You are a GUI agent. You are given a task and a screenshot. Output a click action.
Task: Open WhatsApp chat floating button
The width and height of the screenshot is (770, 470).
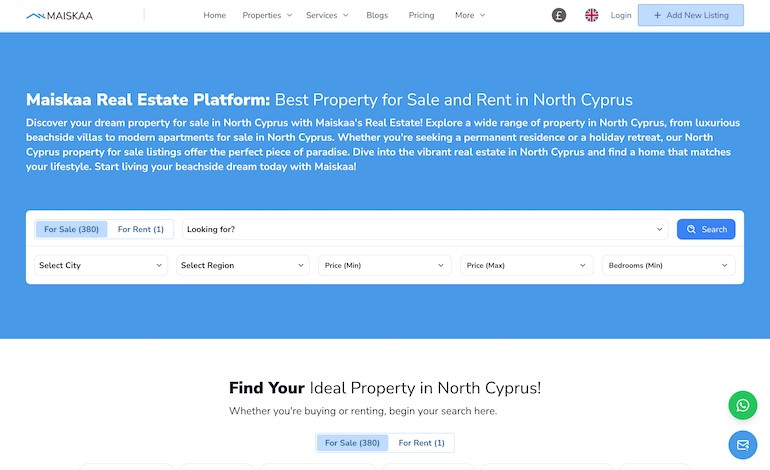pyautogui.click(x=742, y=405)
